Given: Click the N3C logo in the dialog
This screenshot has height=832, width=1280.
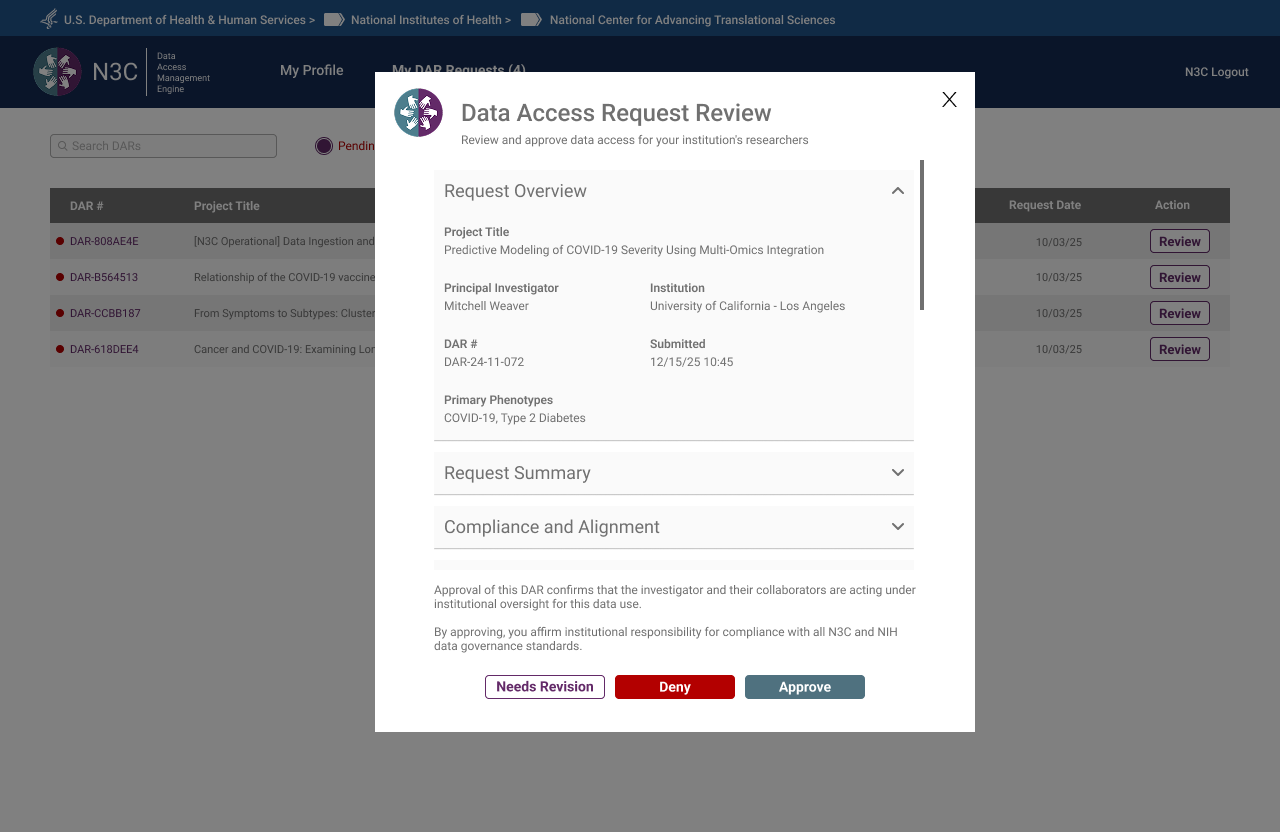Looking at the screenshot, I should click(418, 113).
